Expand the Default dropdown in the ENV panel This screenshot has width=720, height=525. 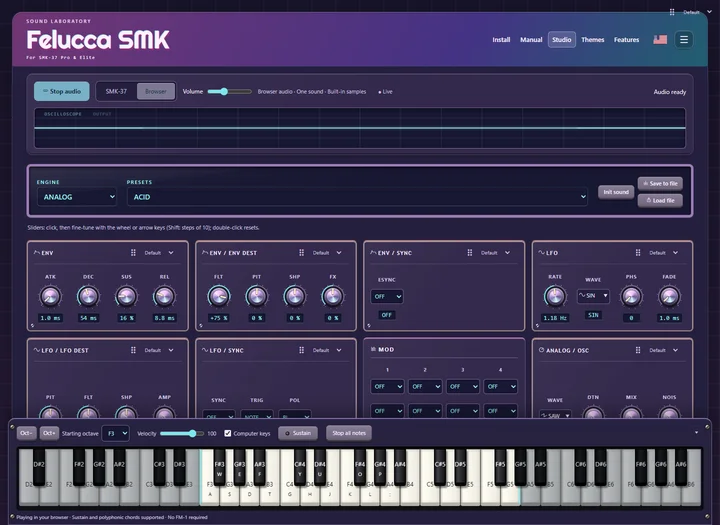click(x=159, y=253)
